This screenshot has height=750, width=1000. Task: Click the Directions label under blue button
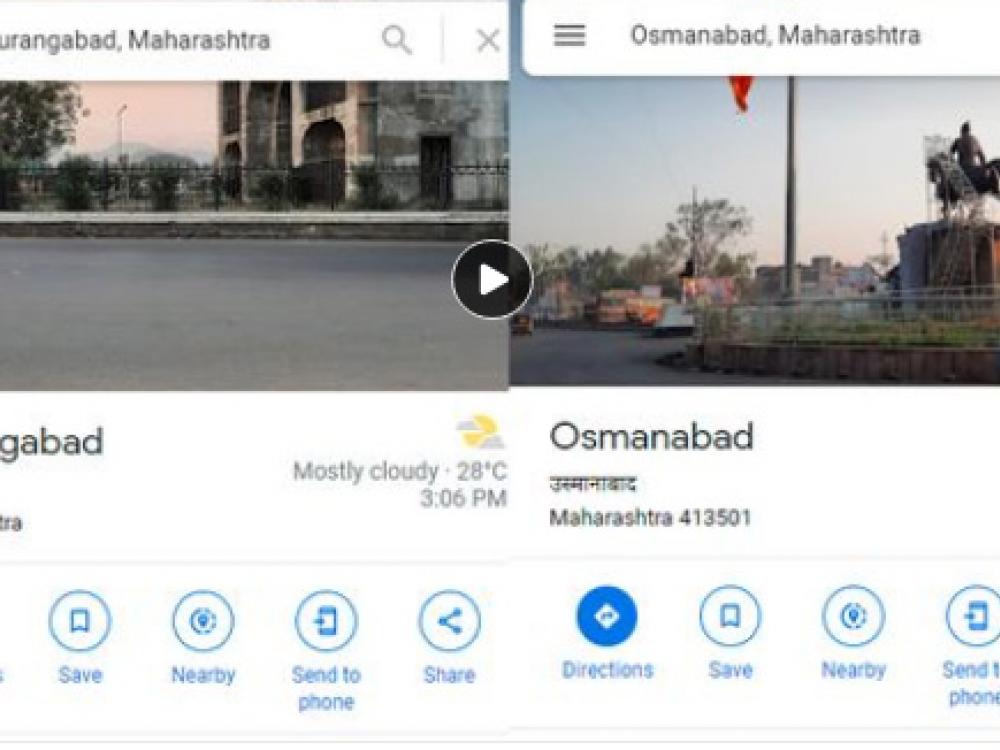607,670
